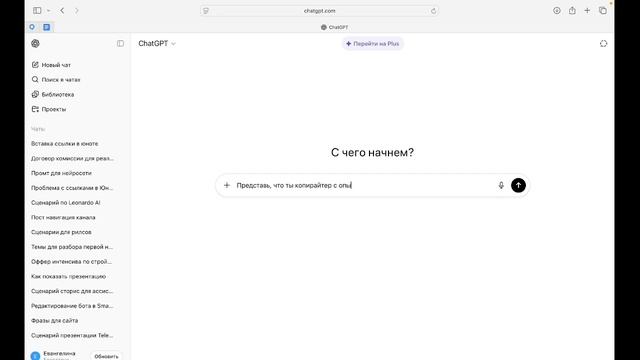Activate the microphone dictation icon
Viewport: 640px width, 360px height.
(501, 185)
